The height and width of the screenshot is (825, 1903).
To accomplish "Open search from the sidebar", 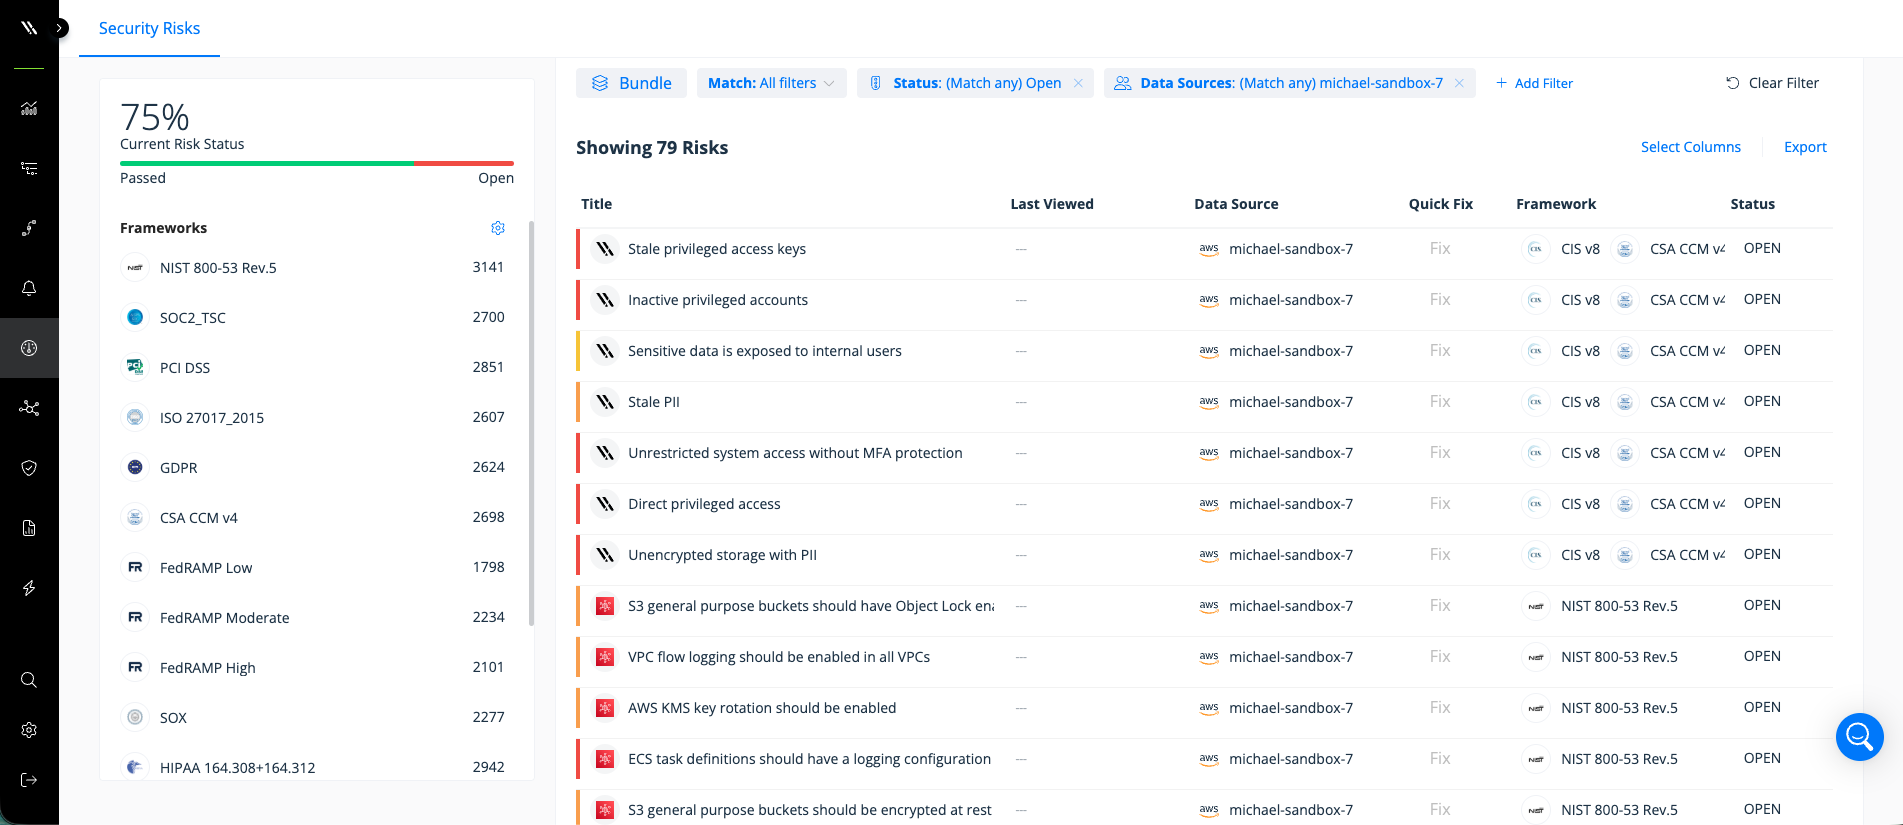I will [29, 680].
